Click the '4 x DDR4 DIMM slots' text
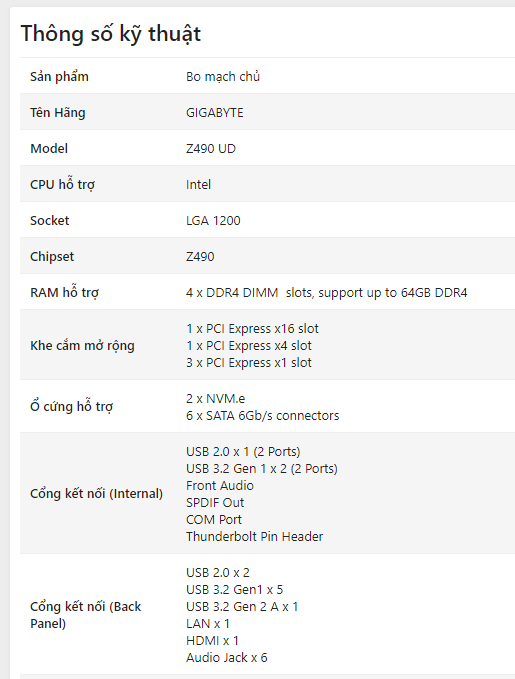Viewport: 515px width, 679px height. (x=249, y=293)
